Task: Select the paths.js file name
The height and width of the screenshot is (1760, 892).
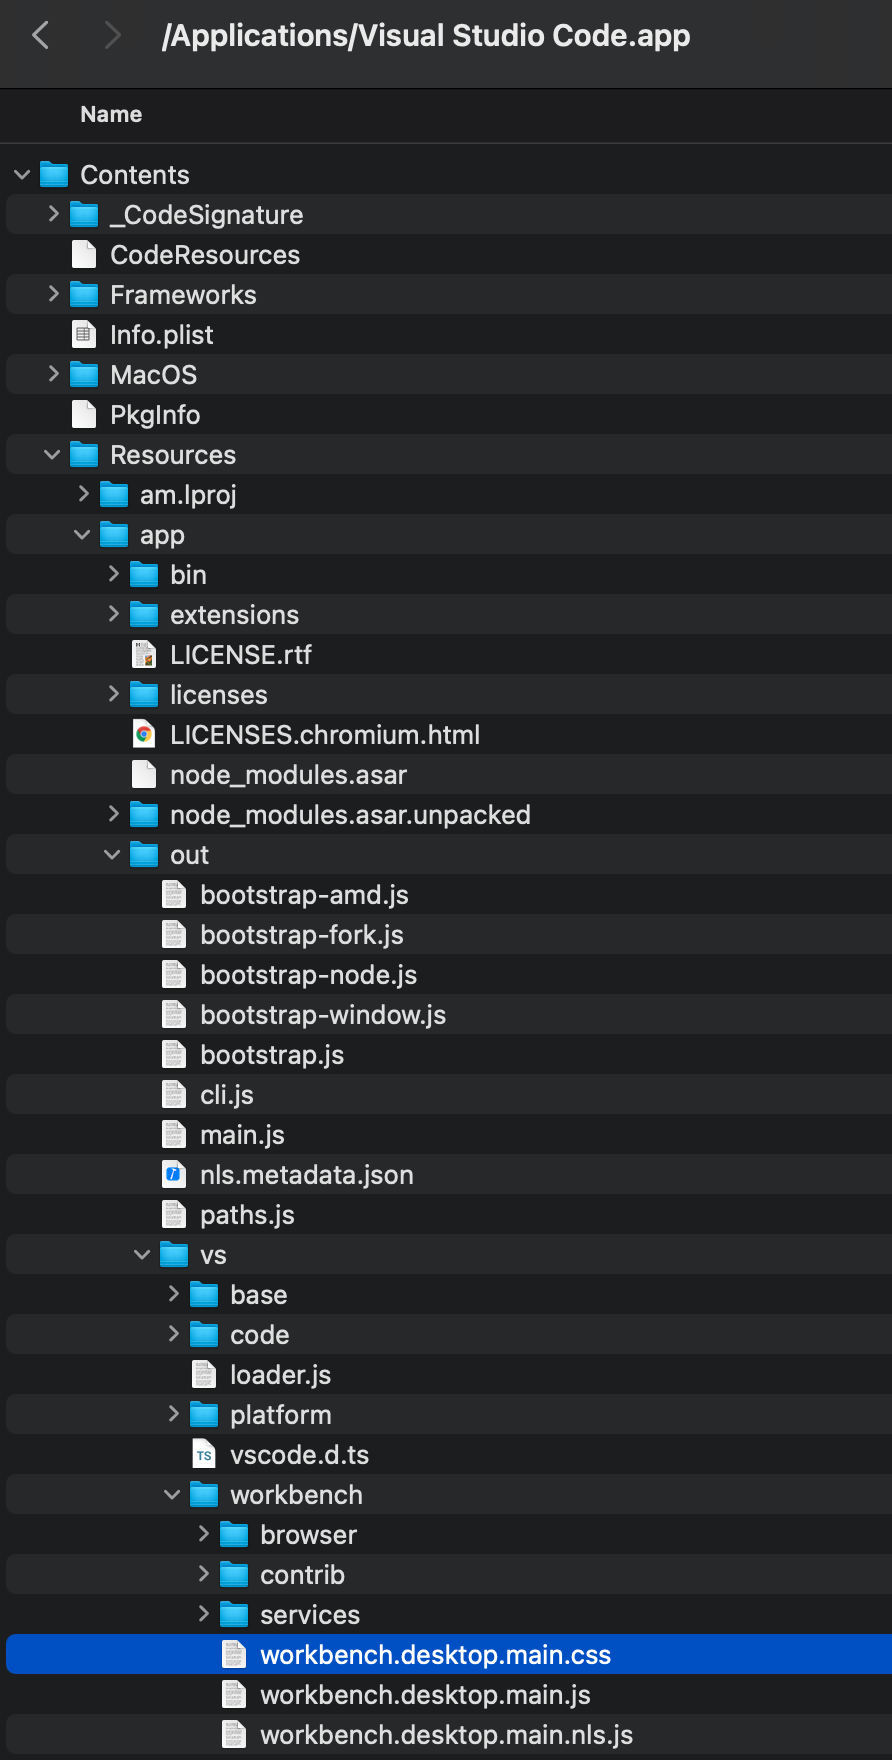Action: coord(247,1215)
